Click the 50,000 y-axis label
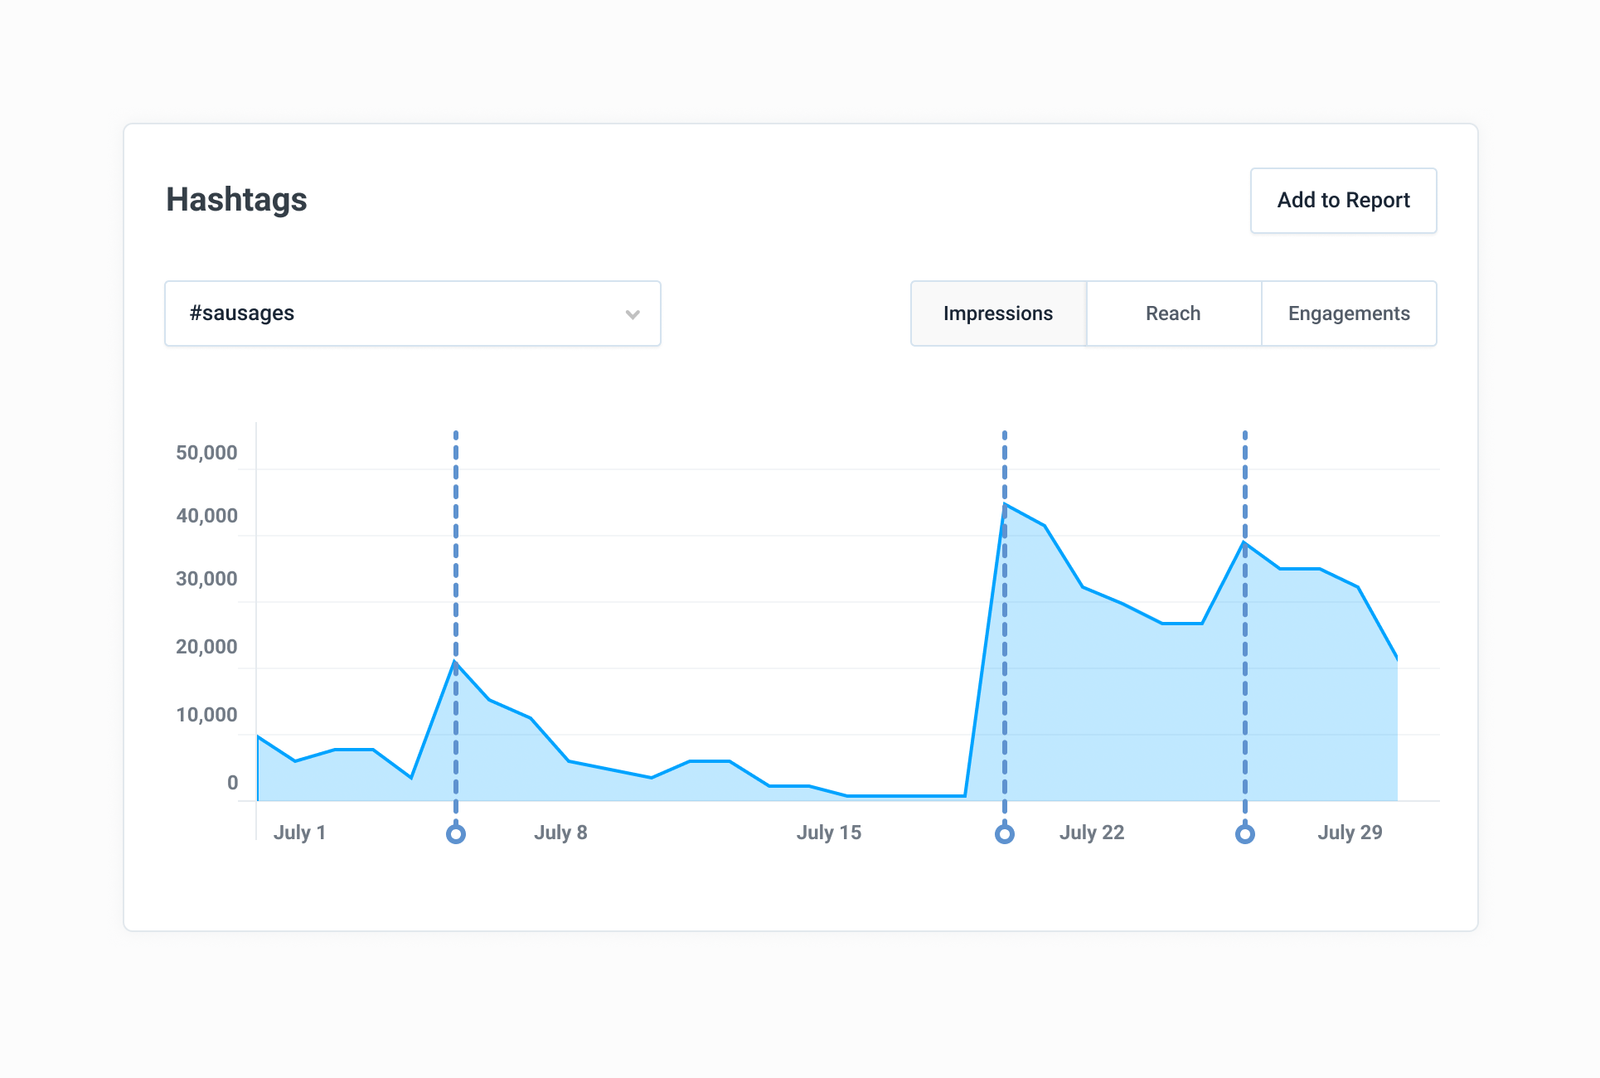Image resolution: width=1600 pixels, height=1078 pixels. [x=207, y=452]
